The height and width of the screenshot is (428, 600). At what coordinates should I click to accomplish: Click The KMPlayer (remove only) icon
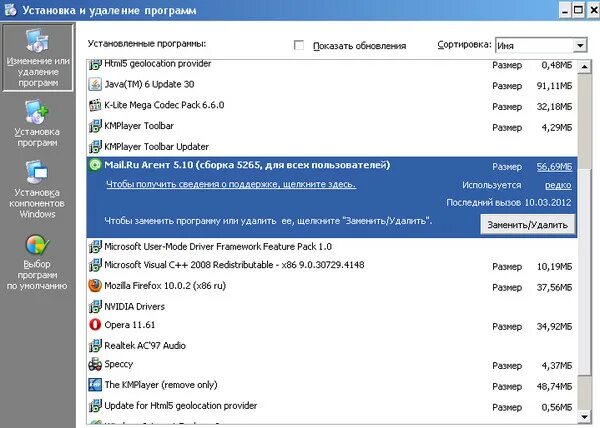(95, 385)
